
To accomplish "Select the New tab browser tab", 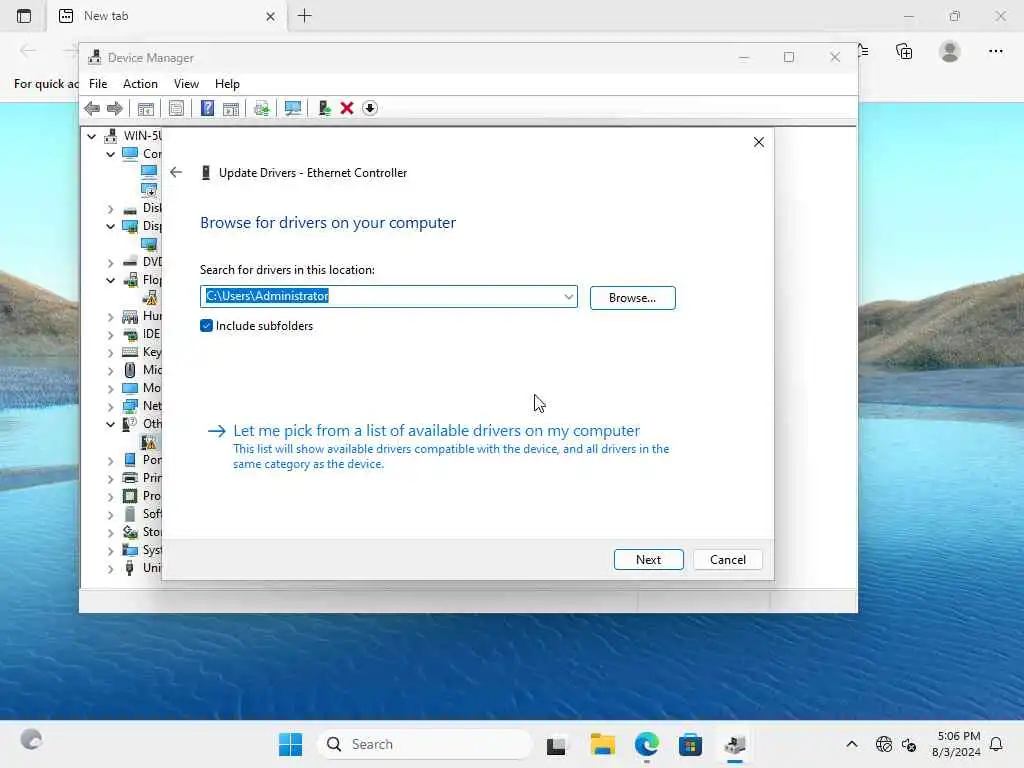I will (167, 16).
